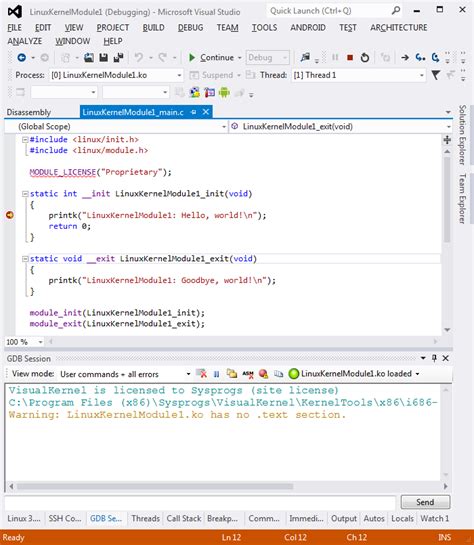Click the green module loaded status indicator
This screenshot has width=474, height=545.
tap(294, 374)
